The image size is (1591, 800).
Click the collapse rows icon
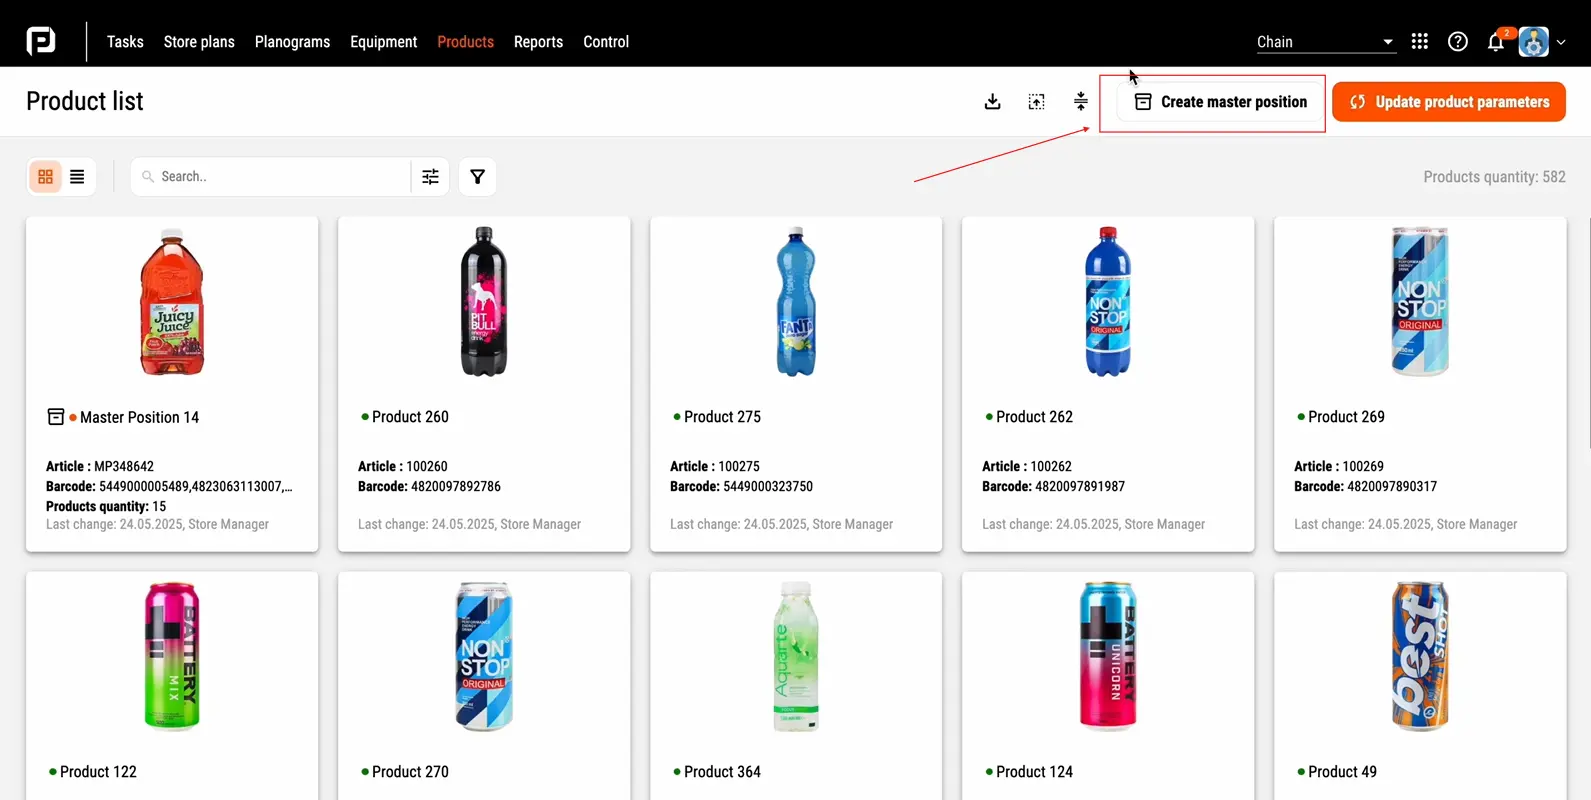click(x=1080, y=102)
